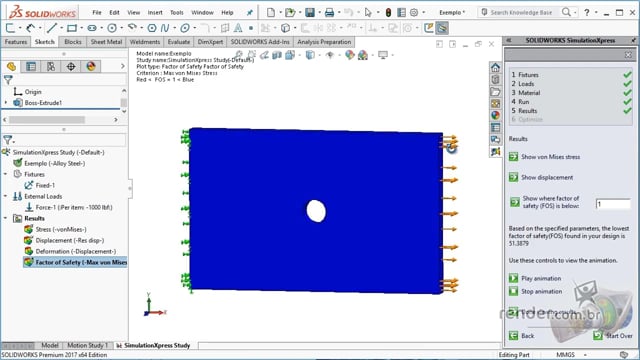Open the New document dropdown arrow
This screenshot has height=360, width=640.
(x=280, y=13)
